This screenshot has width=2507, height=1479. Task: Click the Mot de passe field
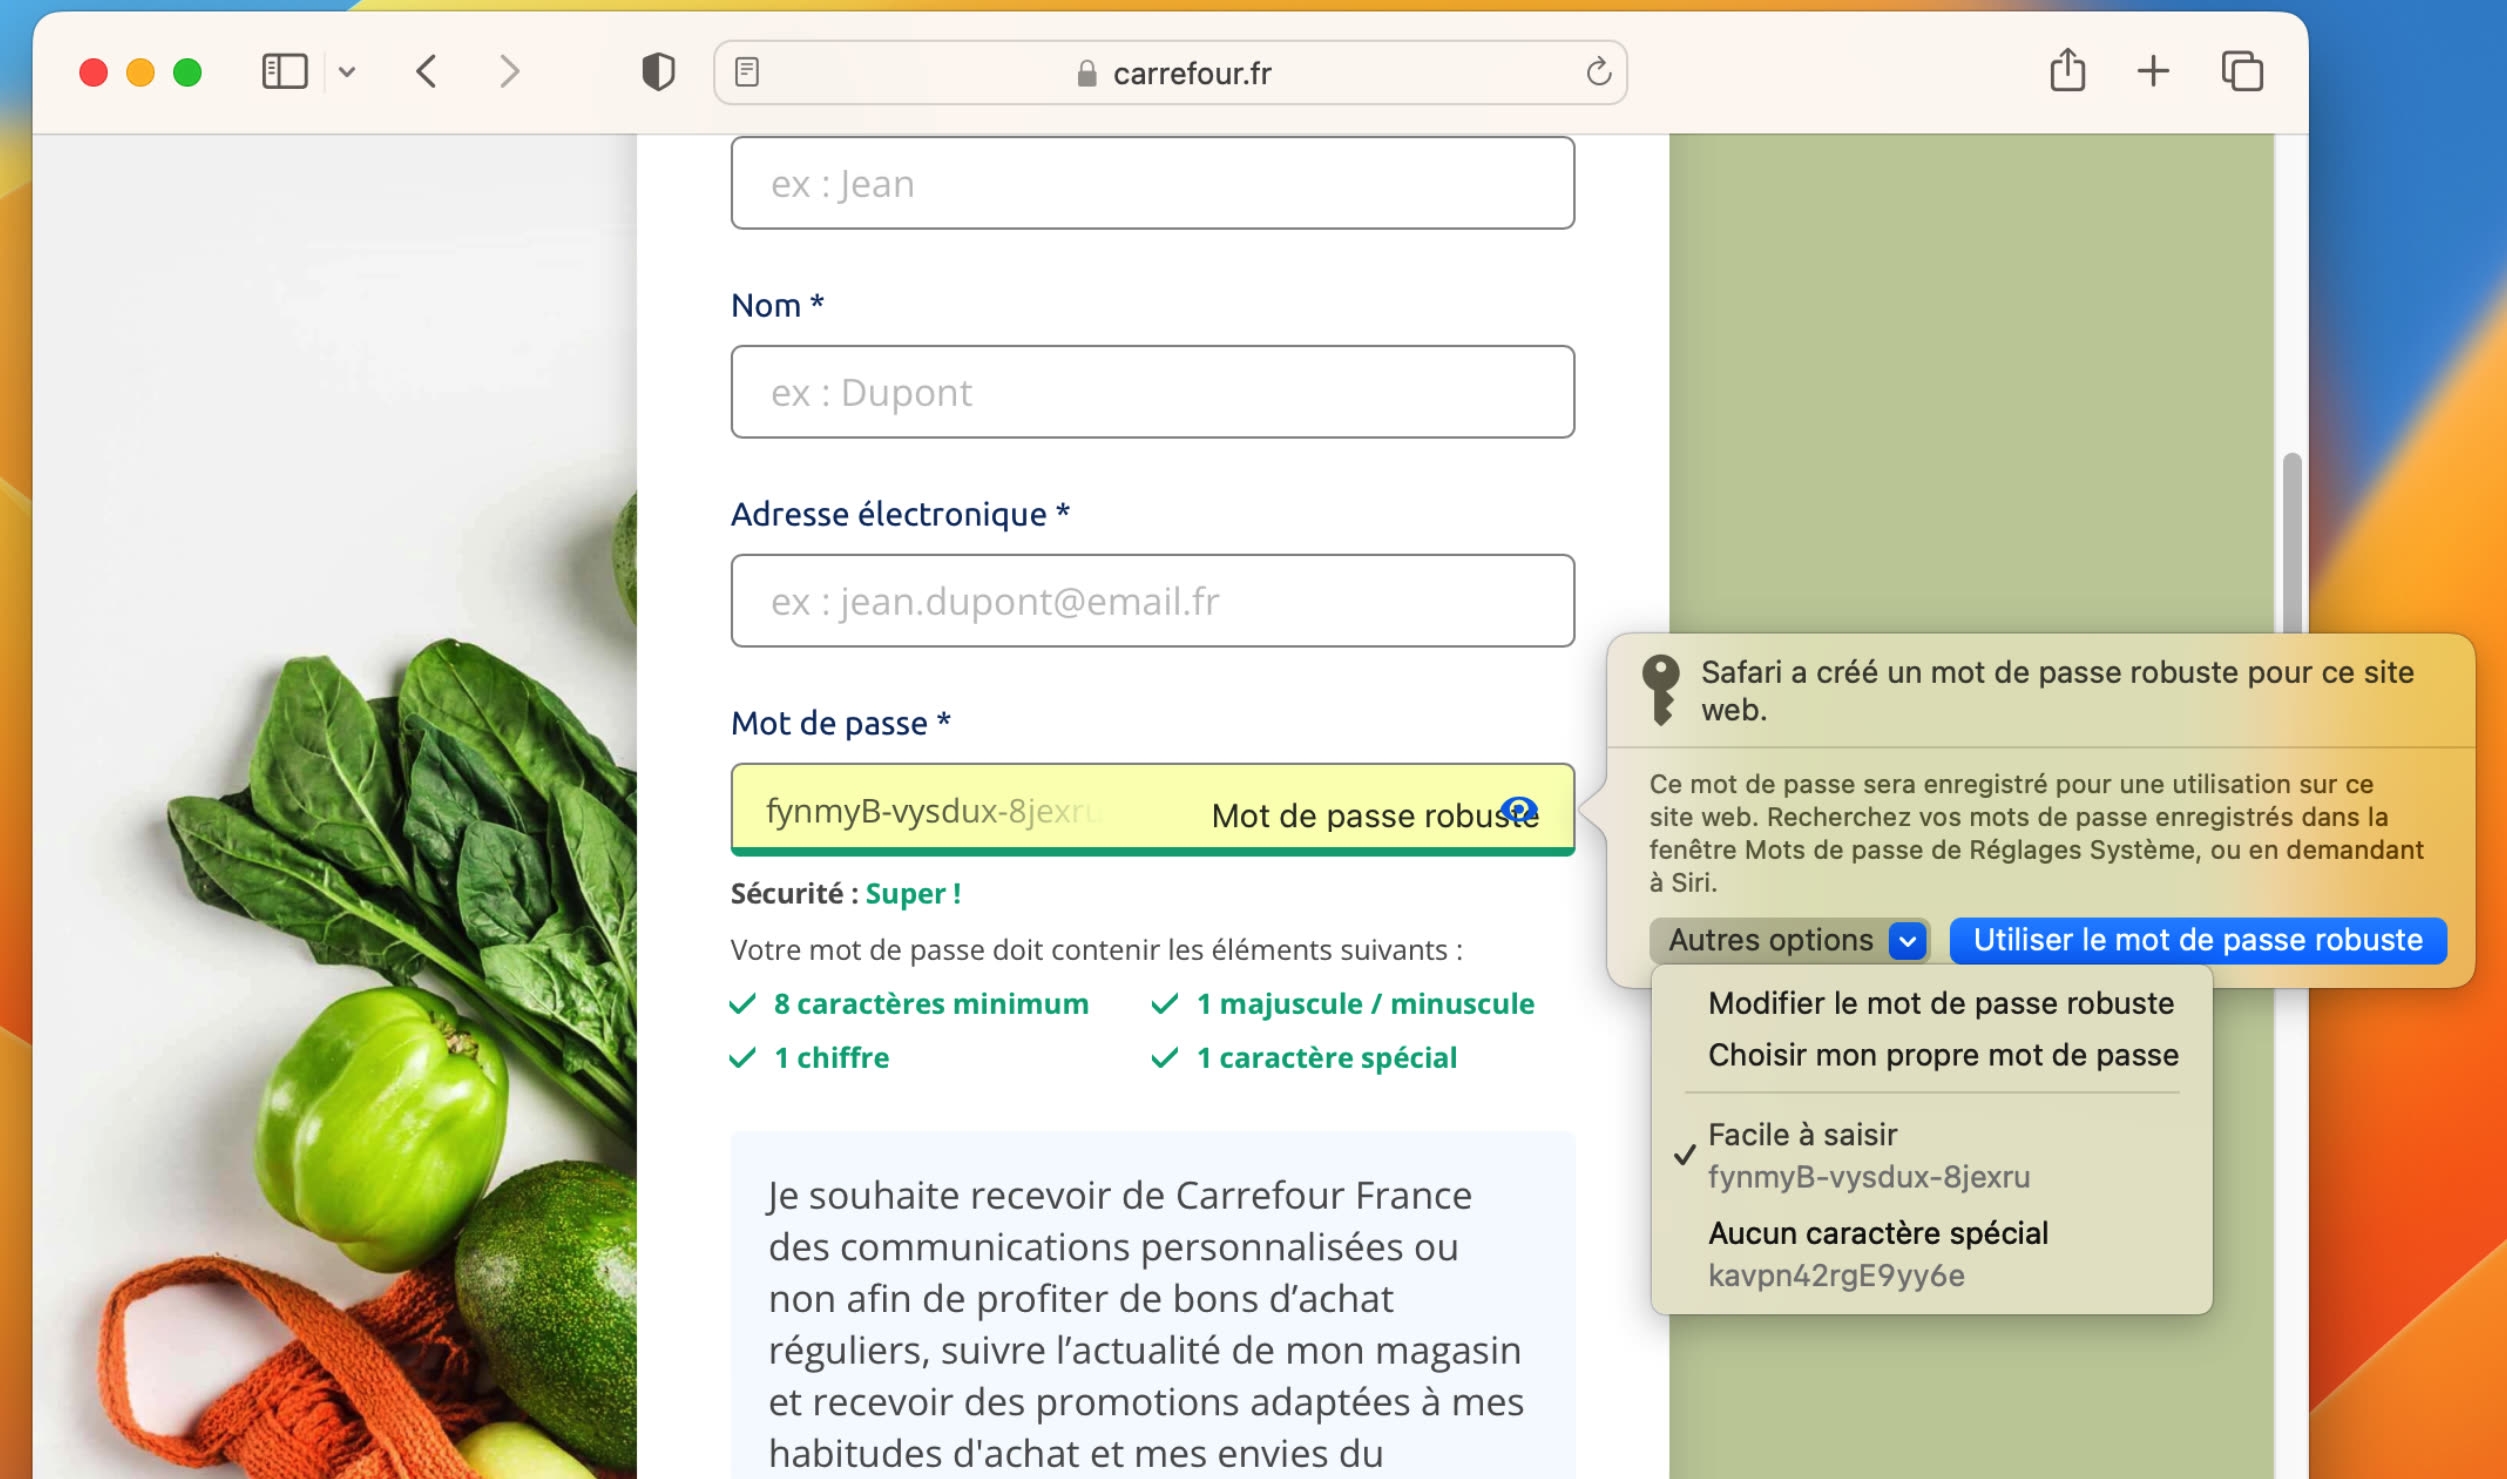pos(1152,810)
